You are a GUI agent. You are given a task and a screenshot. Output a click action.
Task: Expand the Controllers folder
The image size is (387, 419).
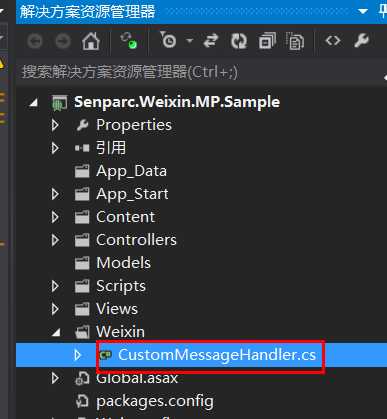[55, 240]
